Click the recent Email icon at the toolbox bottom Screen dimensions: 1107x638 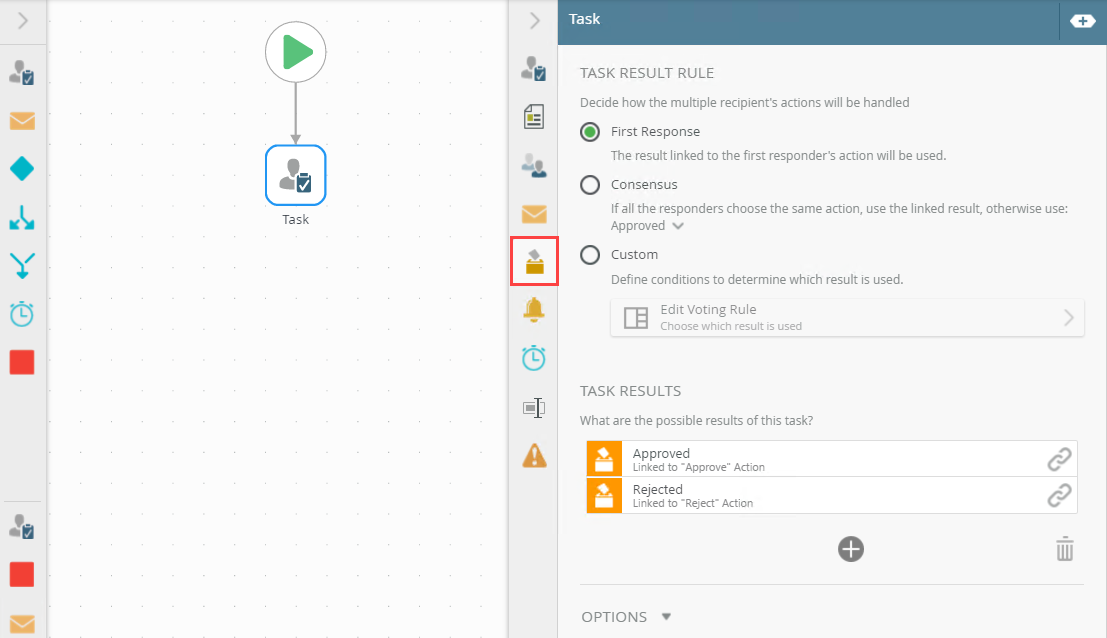tap(22, 624)
